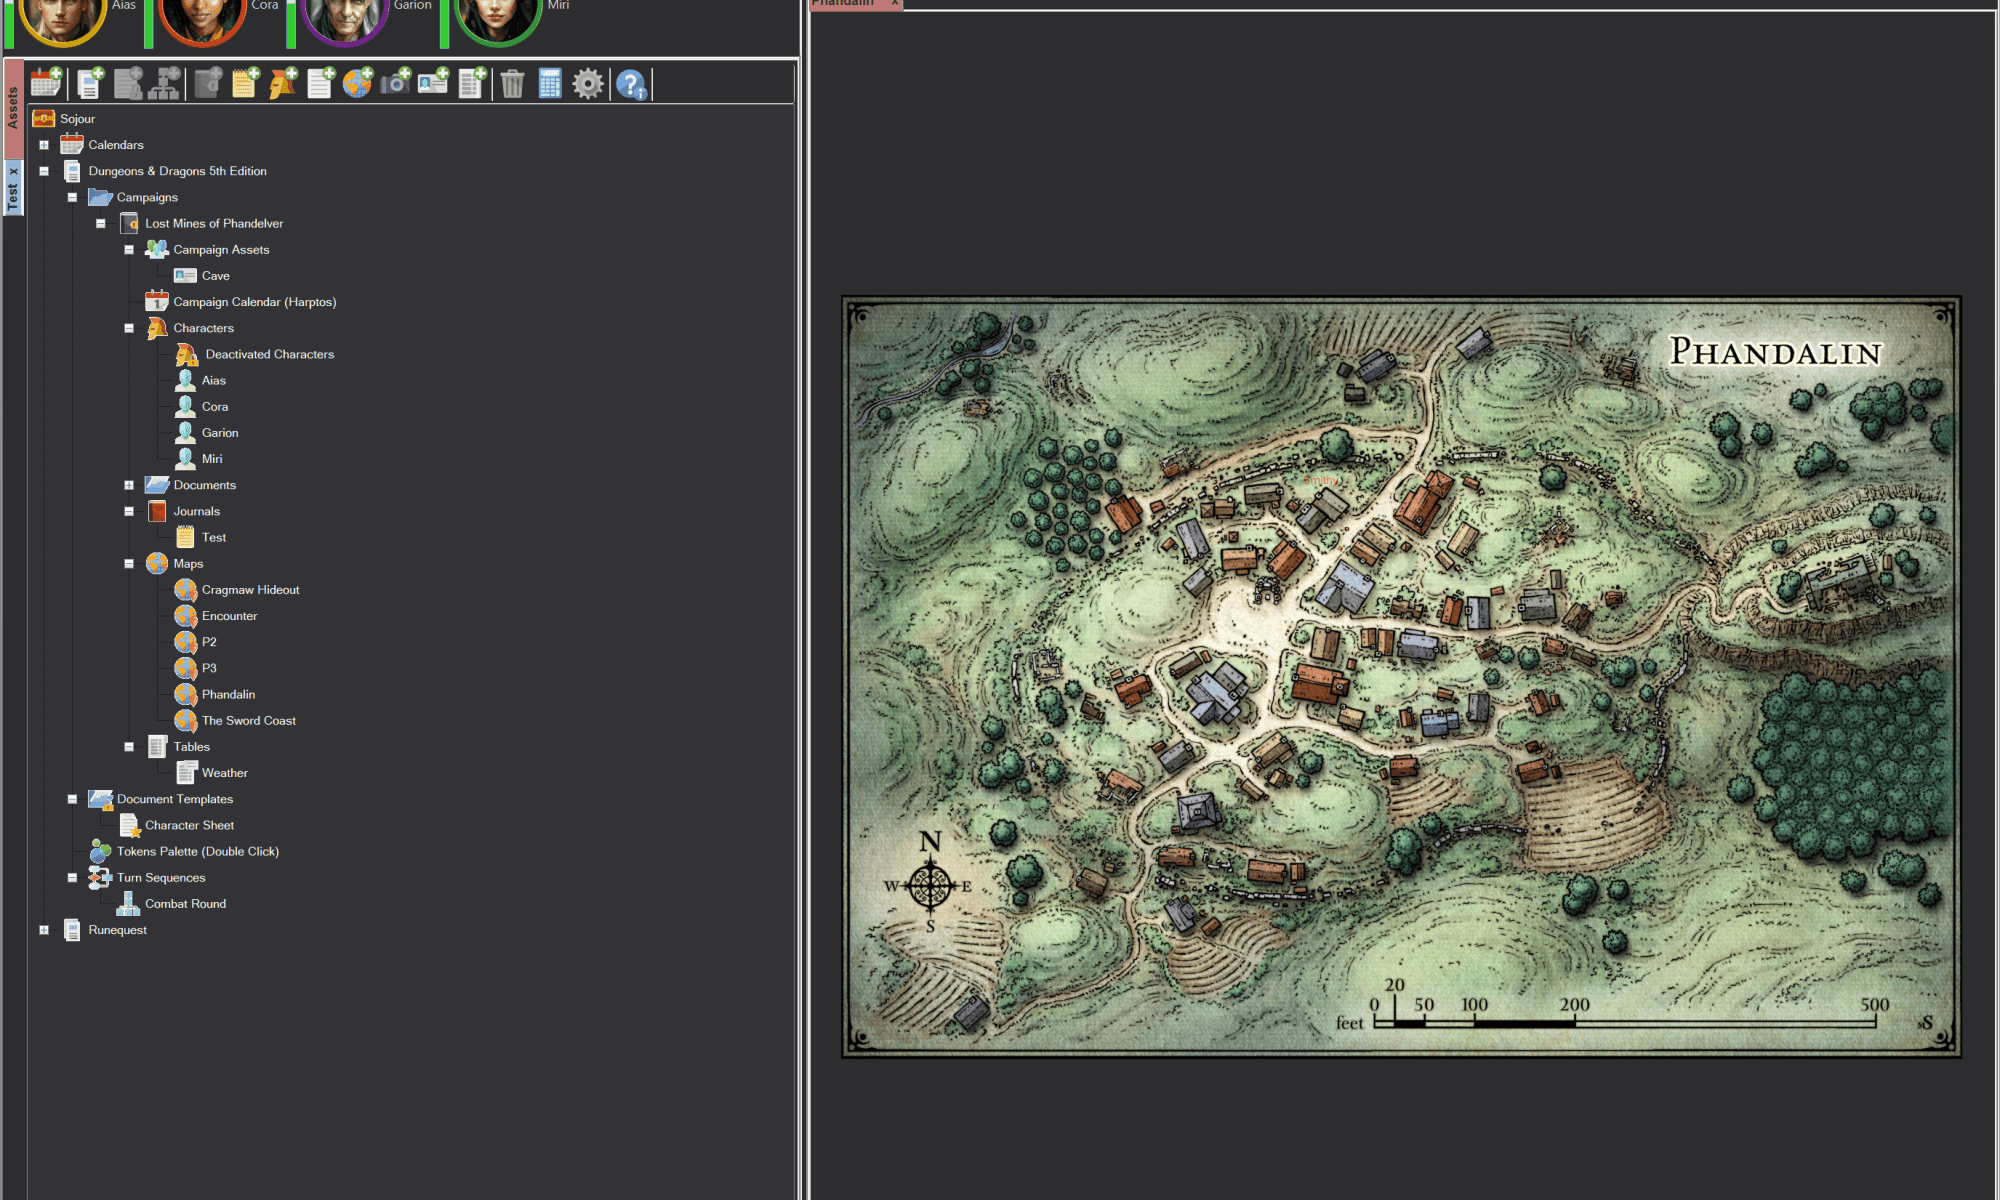
Task: Click the add calendar toolbar icon
Action: [46, 83]
